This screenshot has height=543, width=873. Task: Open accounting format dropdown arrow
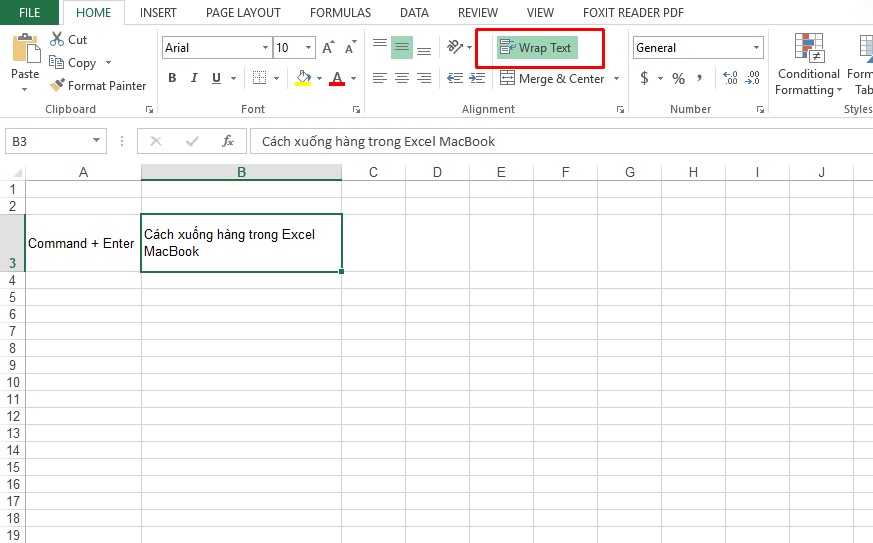pos(660,78)
